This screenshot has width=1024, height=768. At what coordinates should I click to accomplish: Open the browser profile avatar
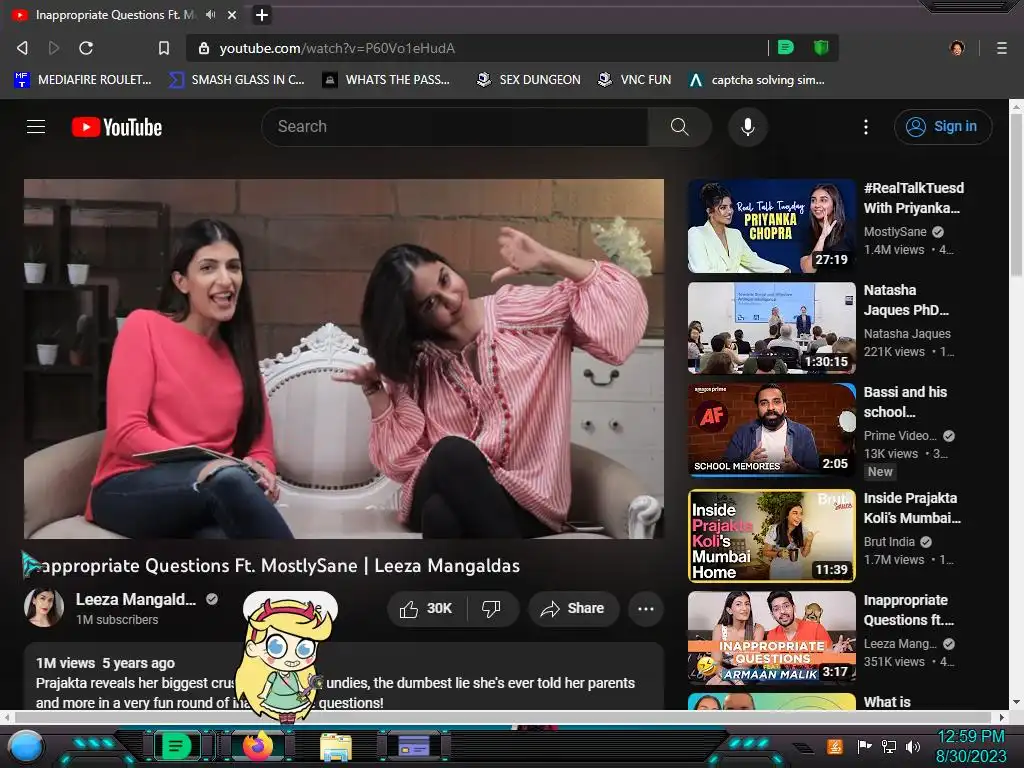click(957, 48)
